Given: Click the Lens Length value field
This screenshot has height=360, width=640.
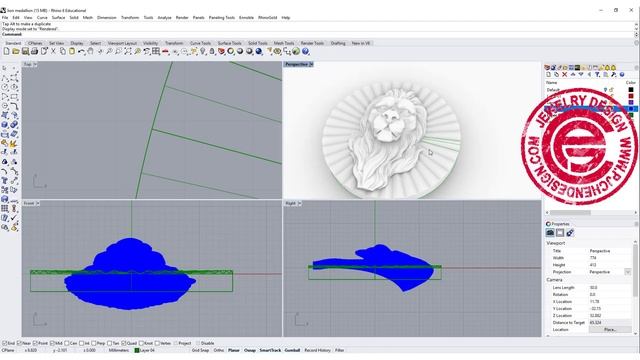Looking at the screenshot, I should tap(610, 287).
